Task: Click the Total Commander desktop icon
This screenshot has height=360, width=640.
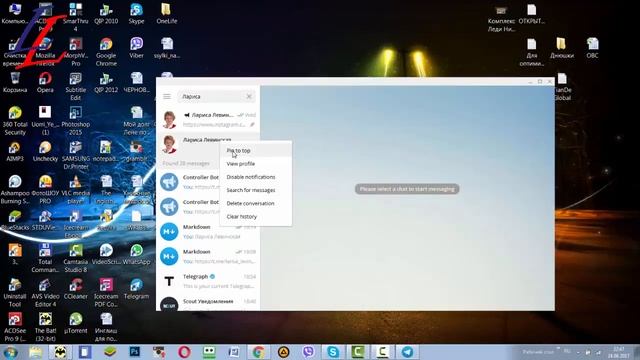Action: click(45, 259)
